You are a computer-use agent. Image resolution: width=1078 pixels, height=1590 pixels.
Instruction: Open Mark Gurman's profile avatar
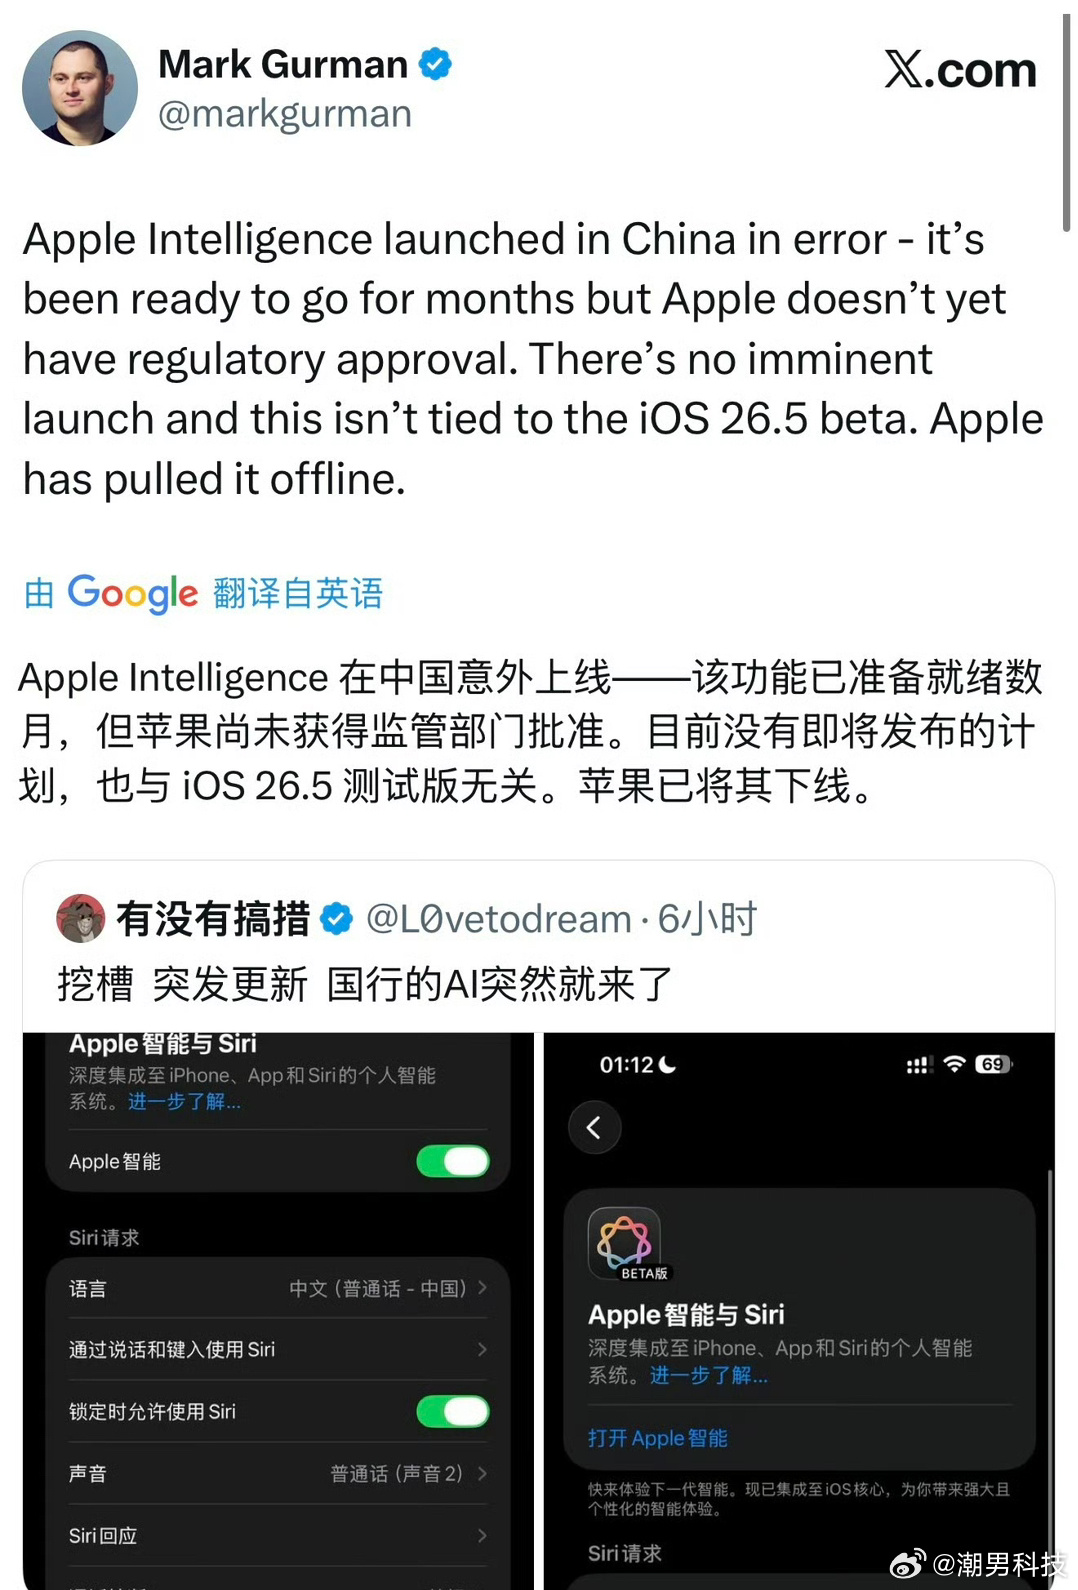(x=80, y=88)
